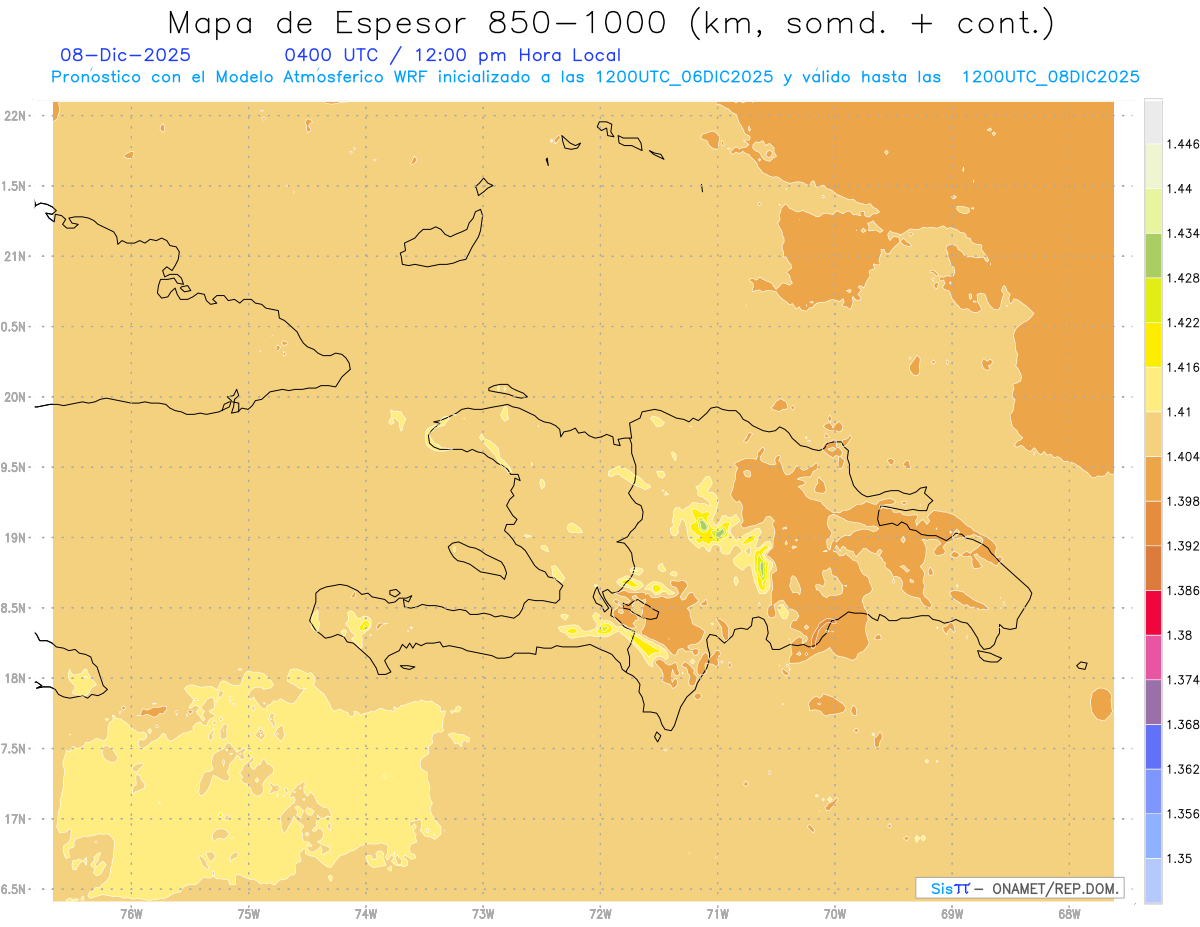The image size is (1200, 927).
Task: Click the latitude label '7.5N'
Action: pos(14,749)
